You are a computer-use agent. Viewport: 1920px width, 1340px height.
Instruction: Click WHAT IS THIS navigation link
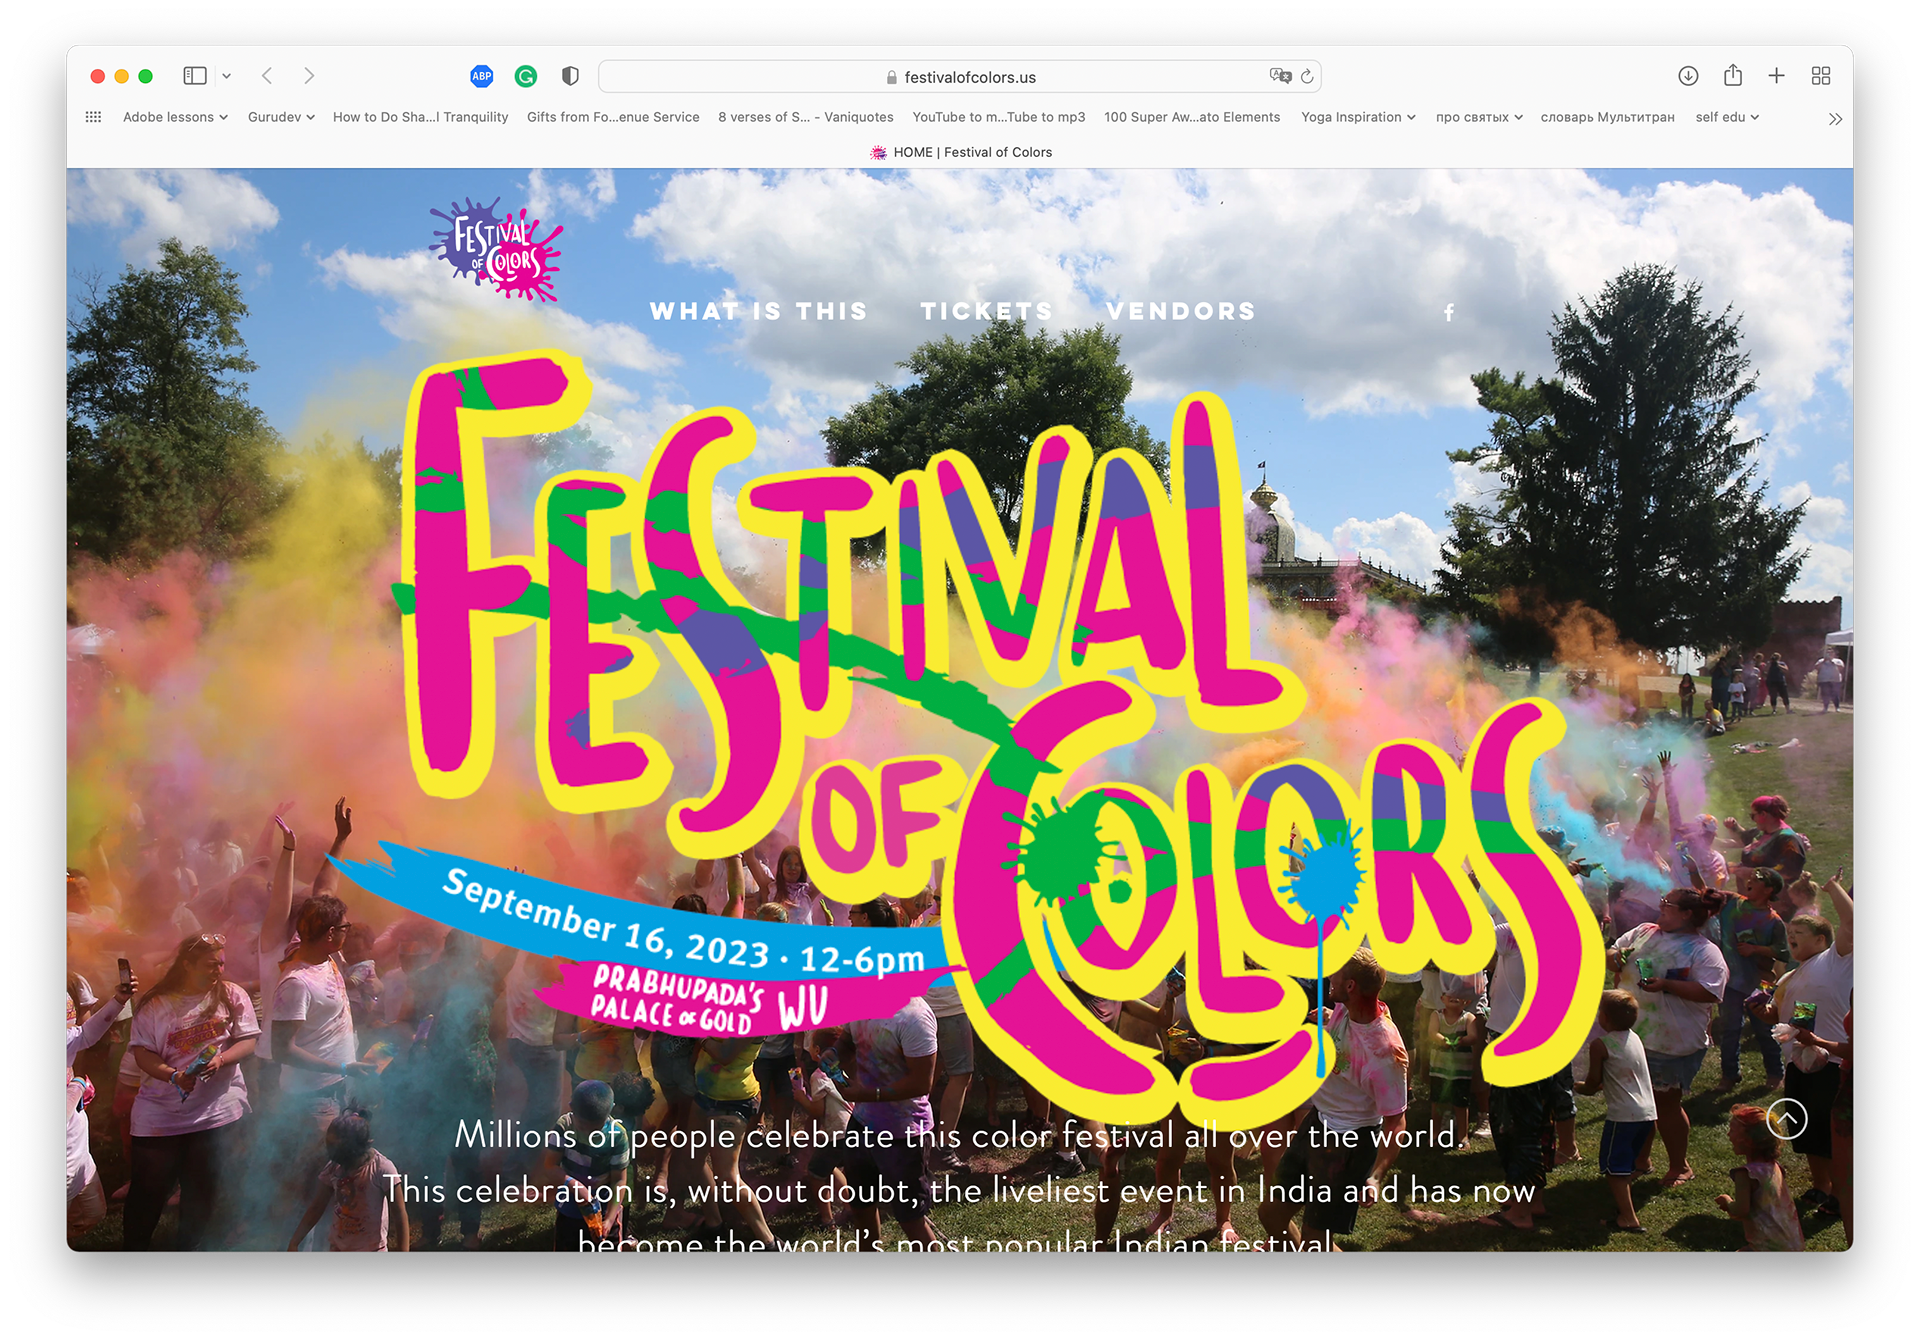tap(759, 311)
